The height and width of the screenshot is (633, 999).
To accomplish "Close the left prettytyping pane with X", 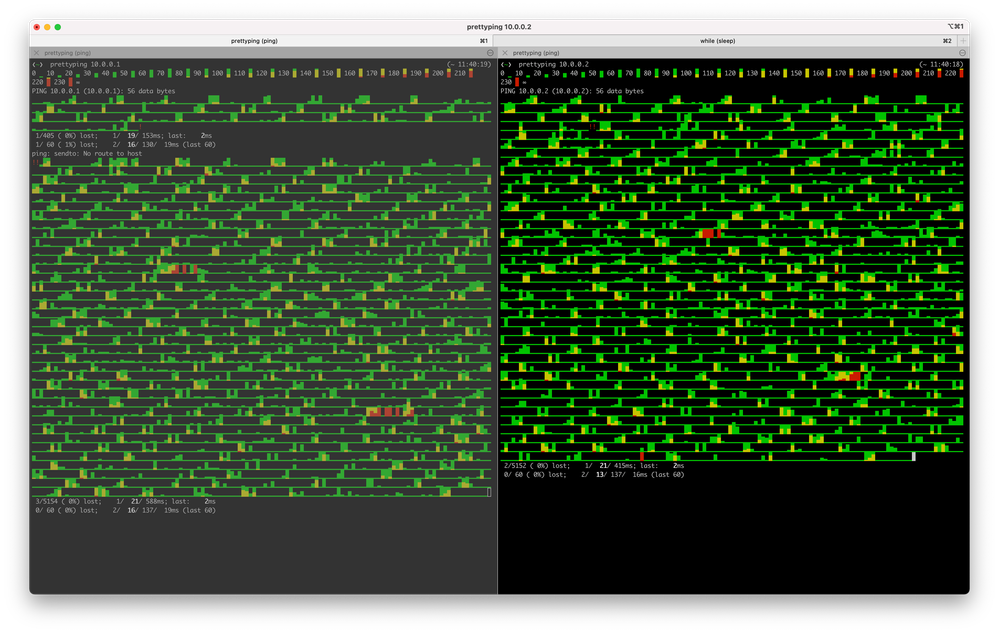I will pos(36,53).
